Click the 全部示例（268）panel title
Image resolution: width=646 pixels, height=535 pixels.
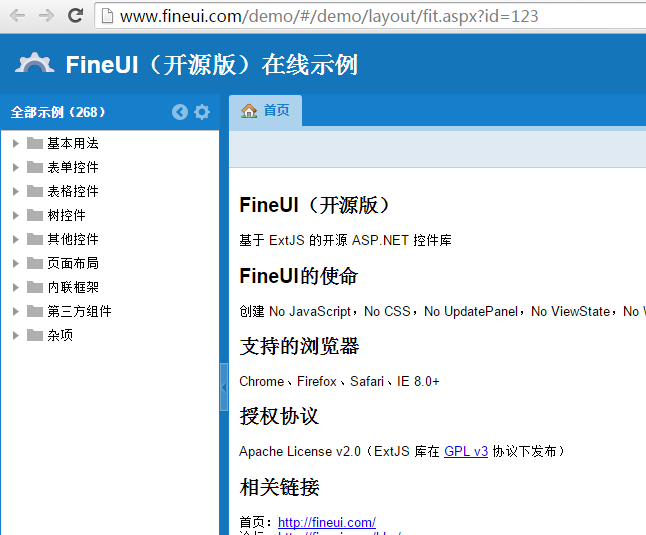(x=58, y=112)
